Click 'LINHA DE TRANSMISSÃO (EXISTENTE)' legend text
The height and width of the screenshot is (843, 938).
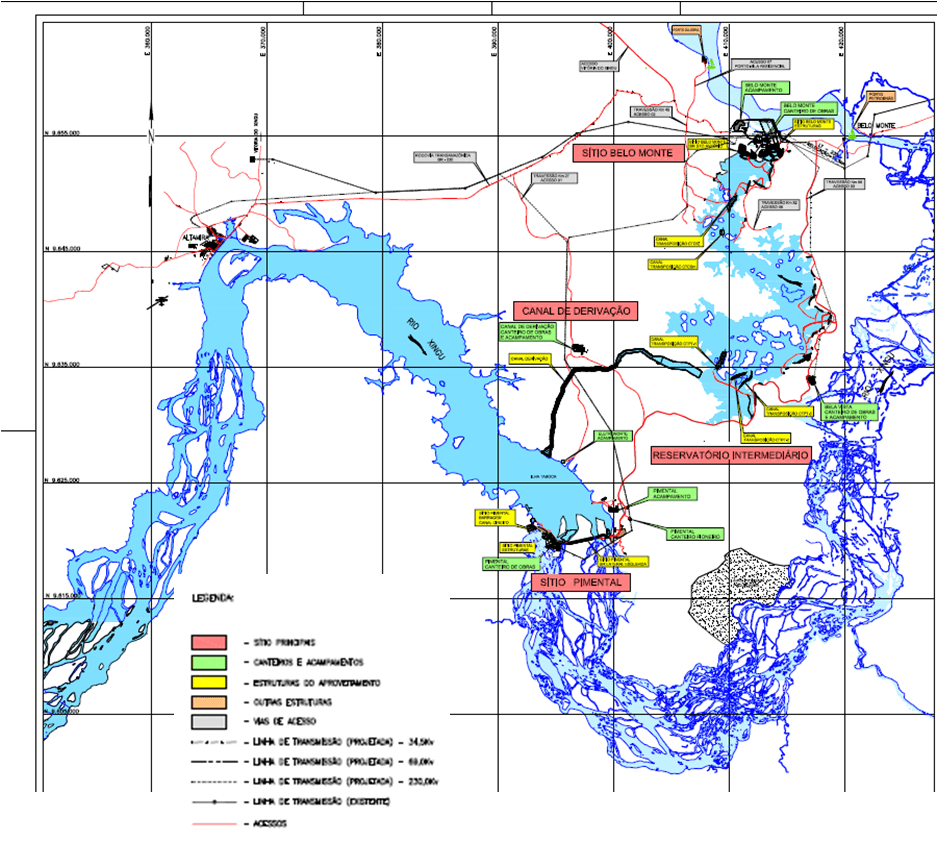point(321,802)
